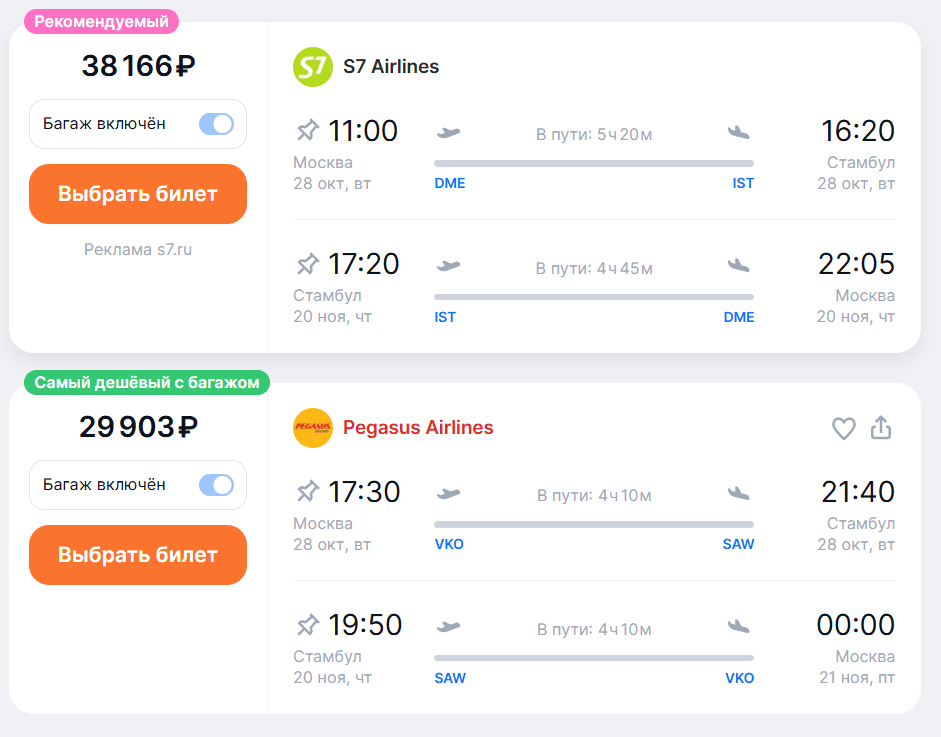This screenshot has height=737, width=941.
Task: Share the Pegasus Airlines ticket
Action: tap(881, 427)
